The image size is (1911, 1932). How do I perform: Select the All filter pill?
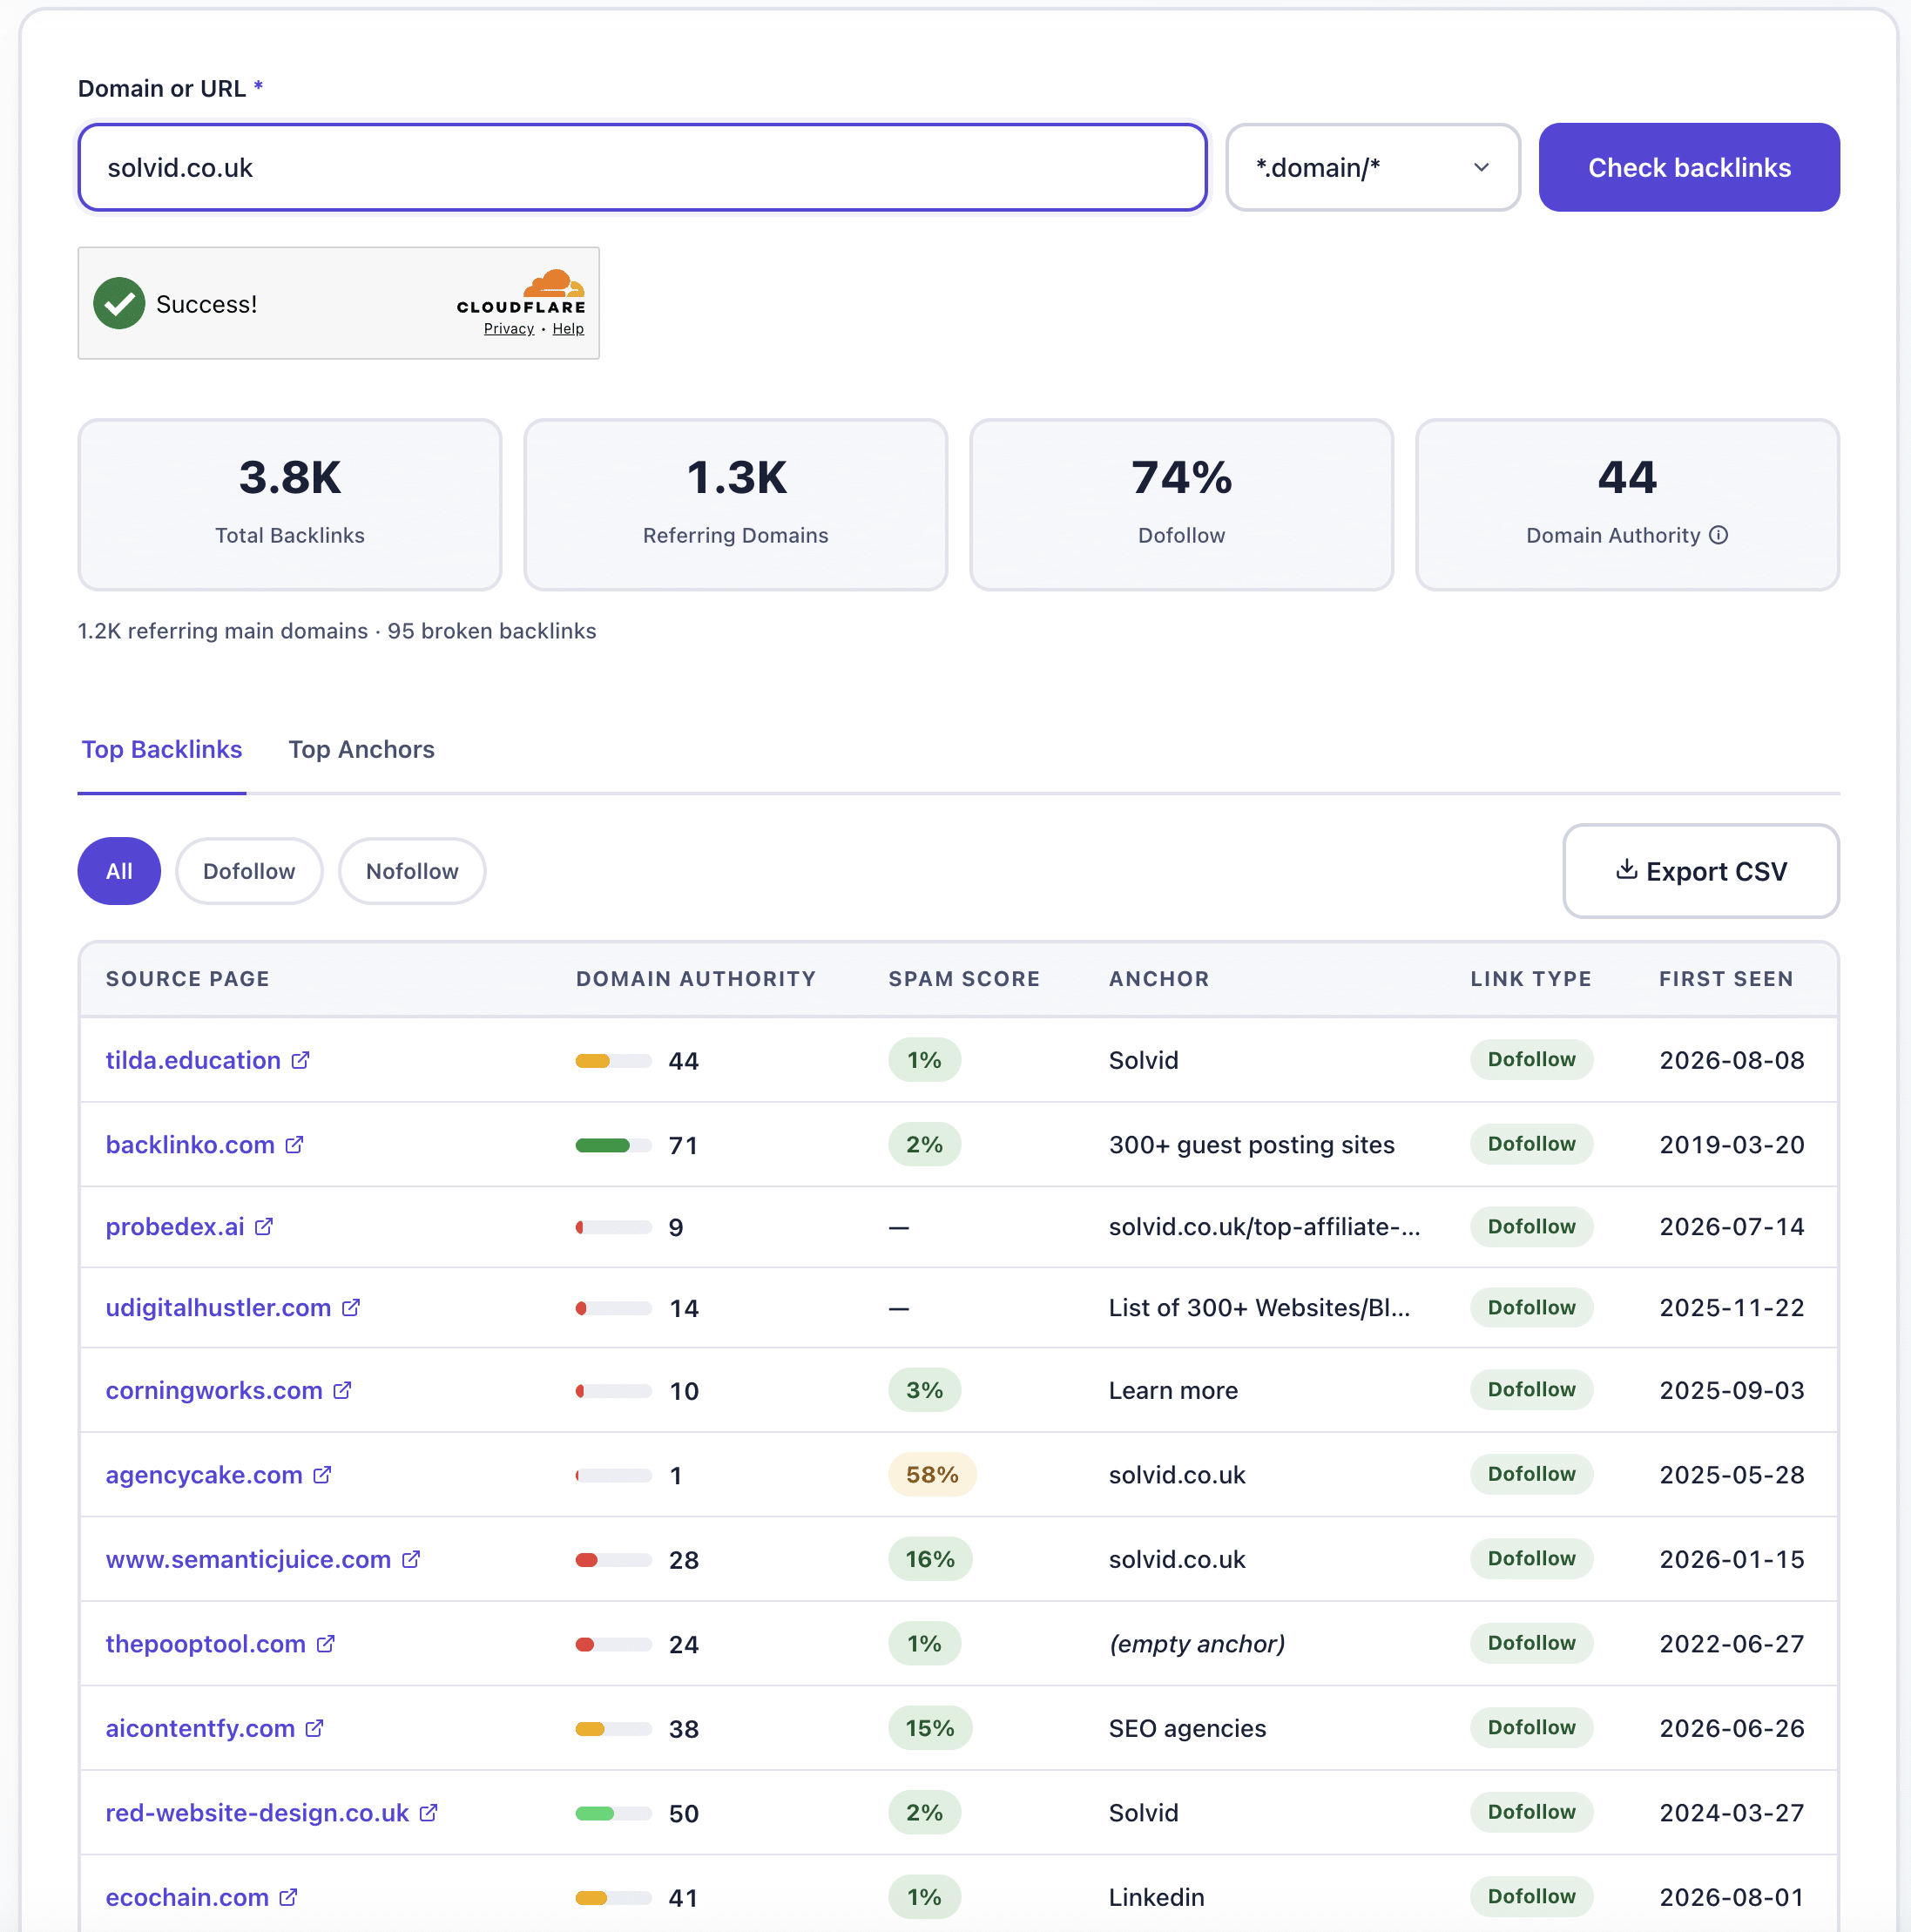[x=119, y=871]
